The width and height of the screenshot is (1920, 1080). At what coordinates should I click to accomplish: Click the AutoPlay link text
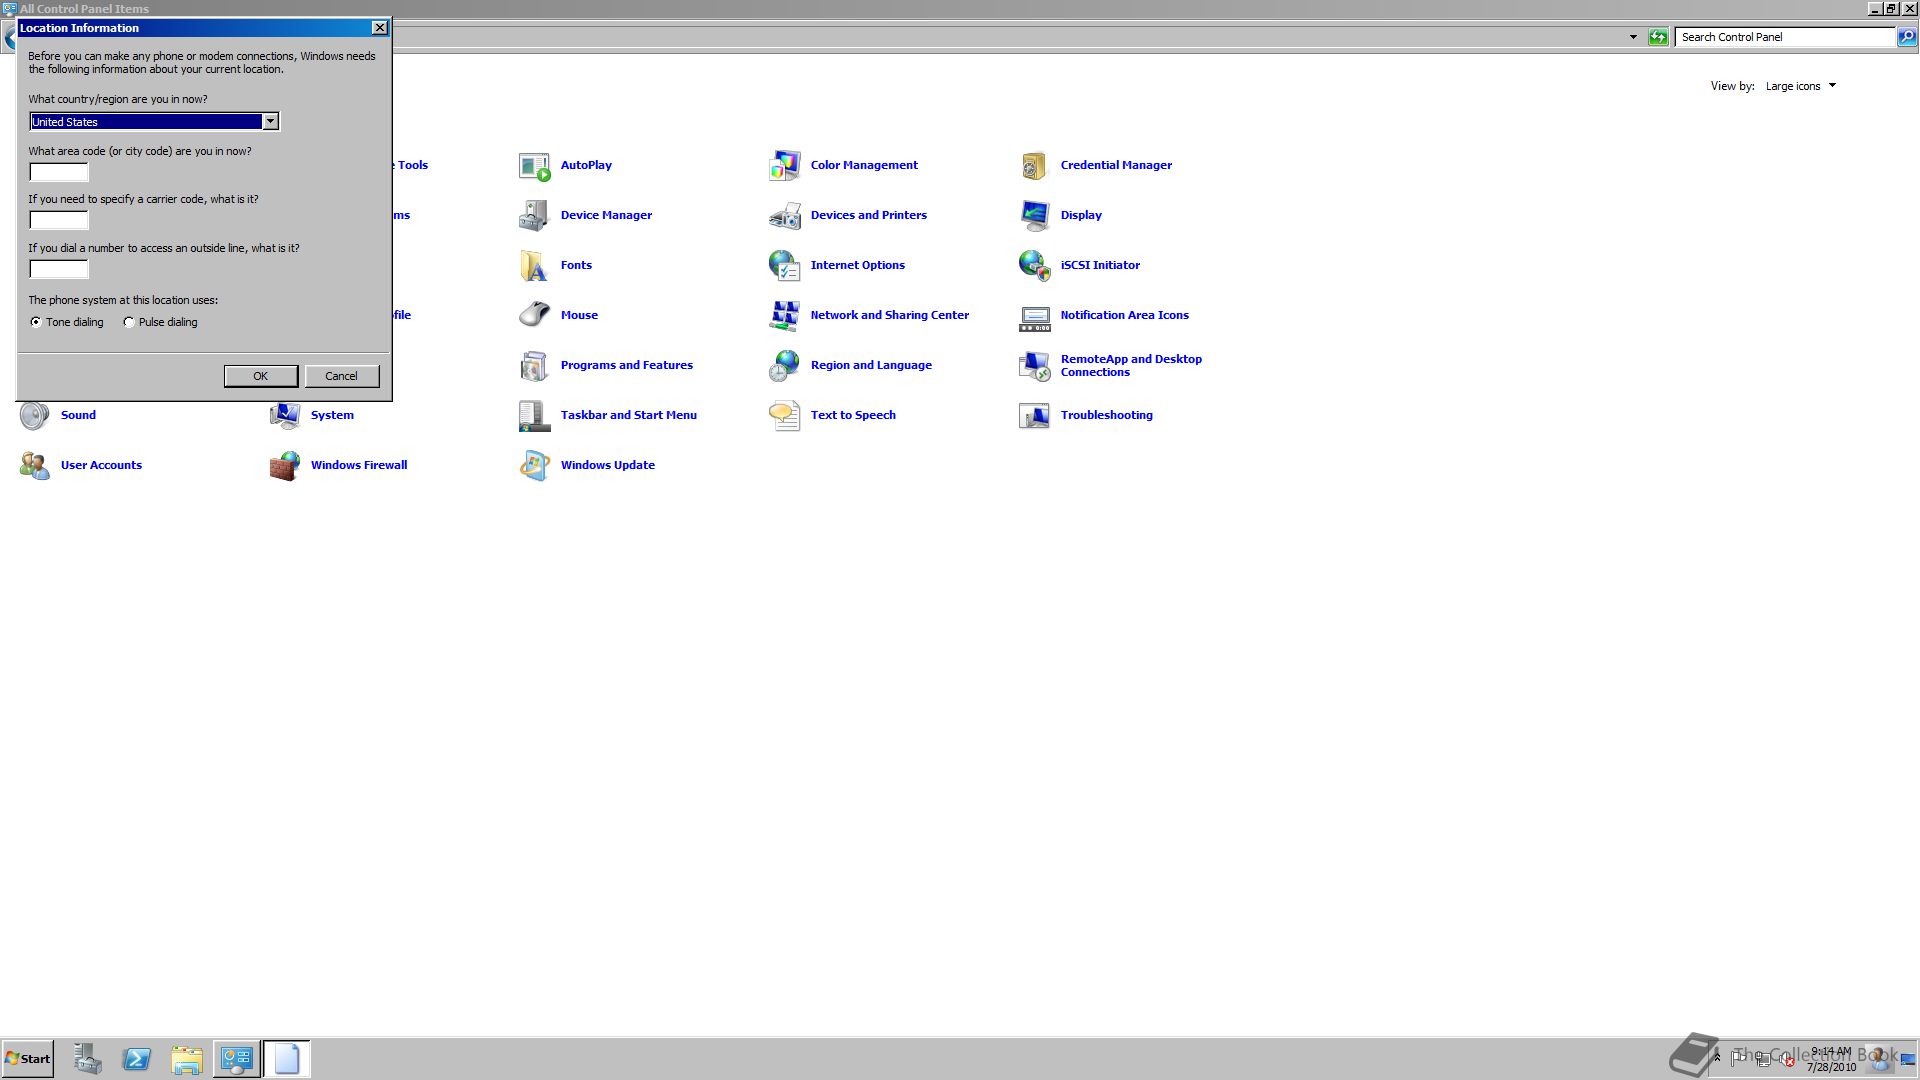click(x=586, y=165)
